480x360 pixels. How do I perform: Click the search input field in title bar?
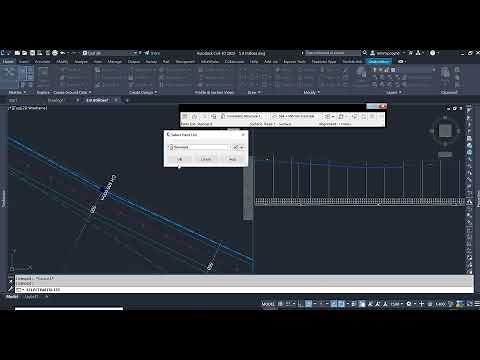click(333, 53)
